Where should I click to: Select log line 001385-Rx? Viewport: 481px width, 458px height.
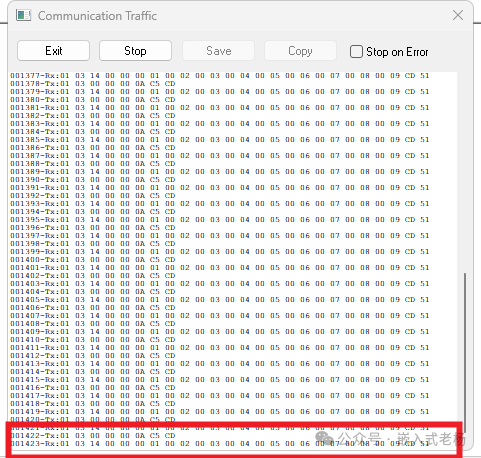point(220,140)
